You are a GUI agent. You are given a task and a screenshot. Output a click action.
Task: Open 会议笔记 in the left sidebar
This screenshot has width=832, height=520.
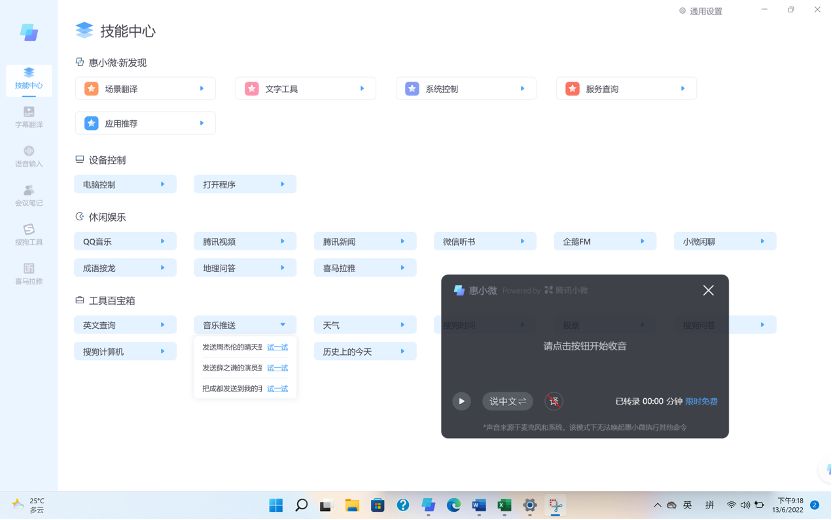(x=29, y=196)
